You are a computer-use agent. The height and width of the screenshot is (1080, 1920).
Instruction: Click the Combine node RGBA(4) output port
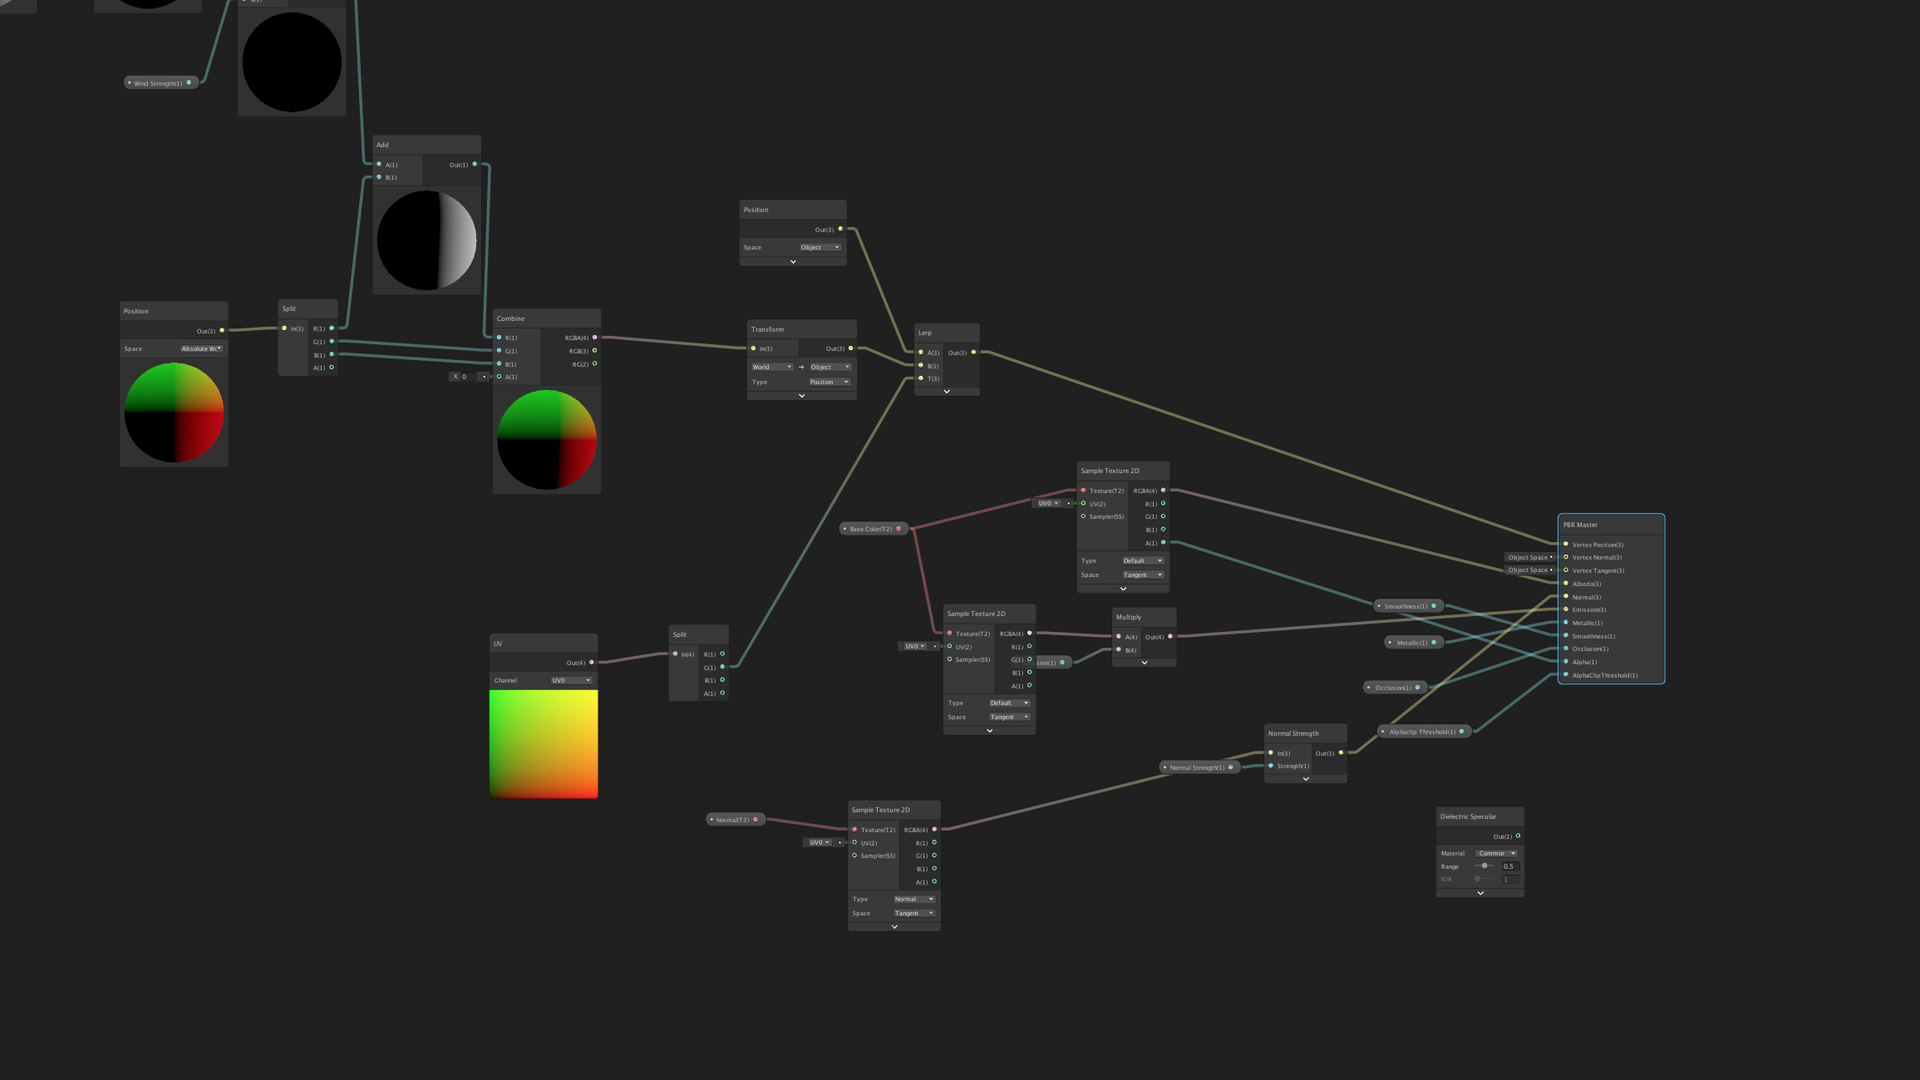pos(595,338)
